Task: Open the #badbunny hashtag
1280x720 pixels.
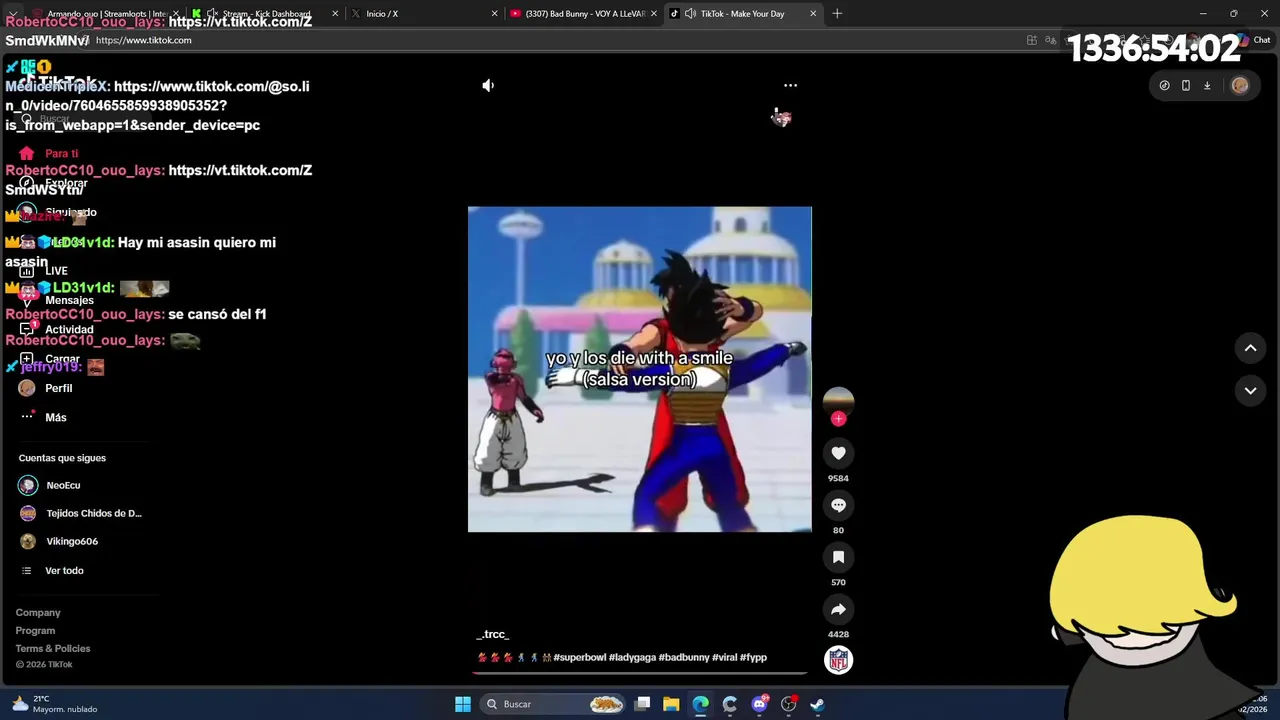Action: (x=684, y=657)
